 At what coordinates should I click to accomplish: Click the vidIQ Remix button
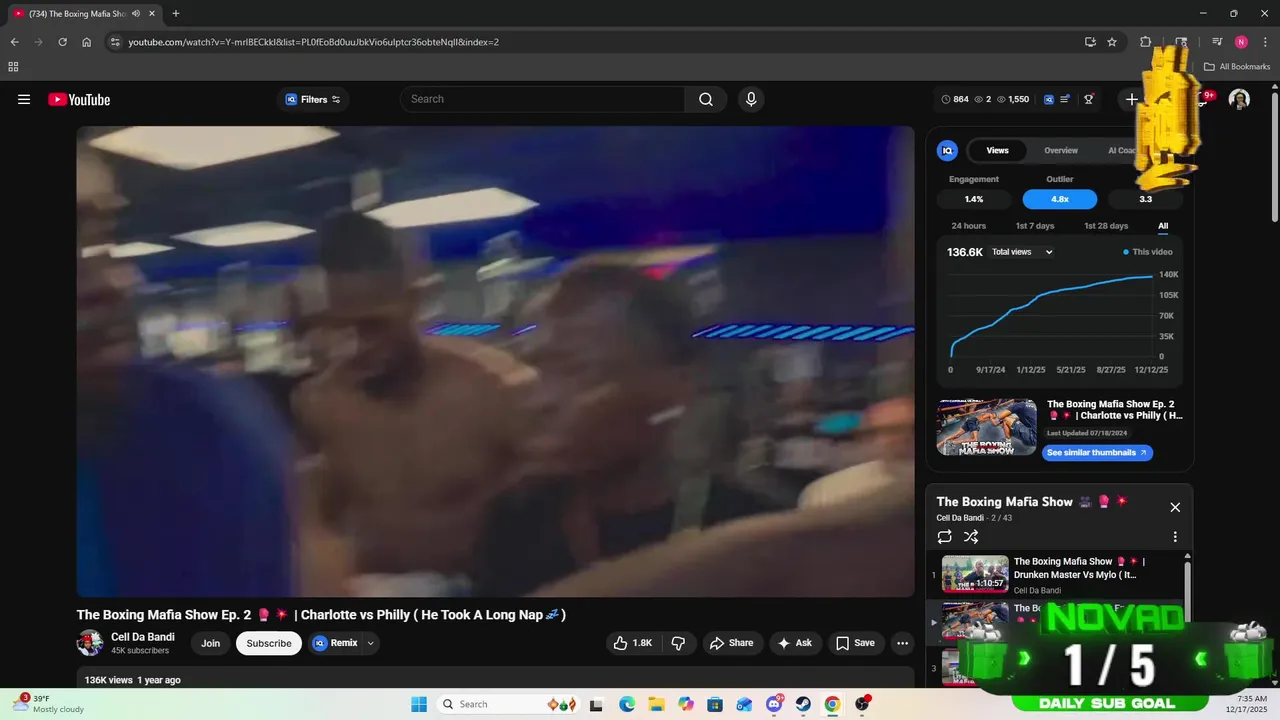coord(335,643)
